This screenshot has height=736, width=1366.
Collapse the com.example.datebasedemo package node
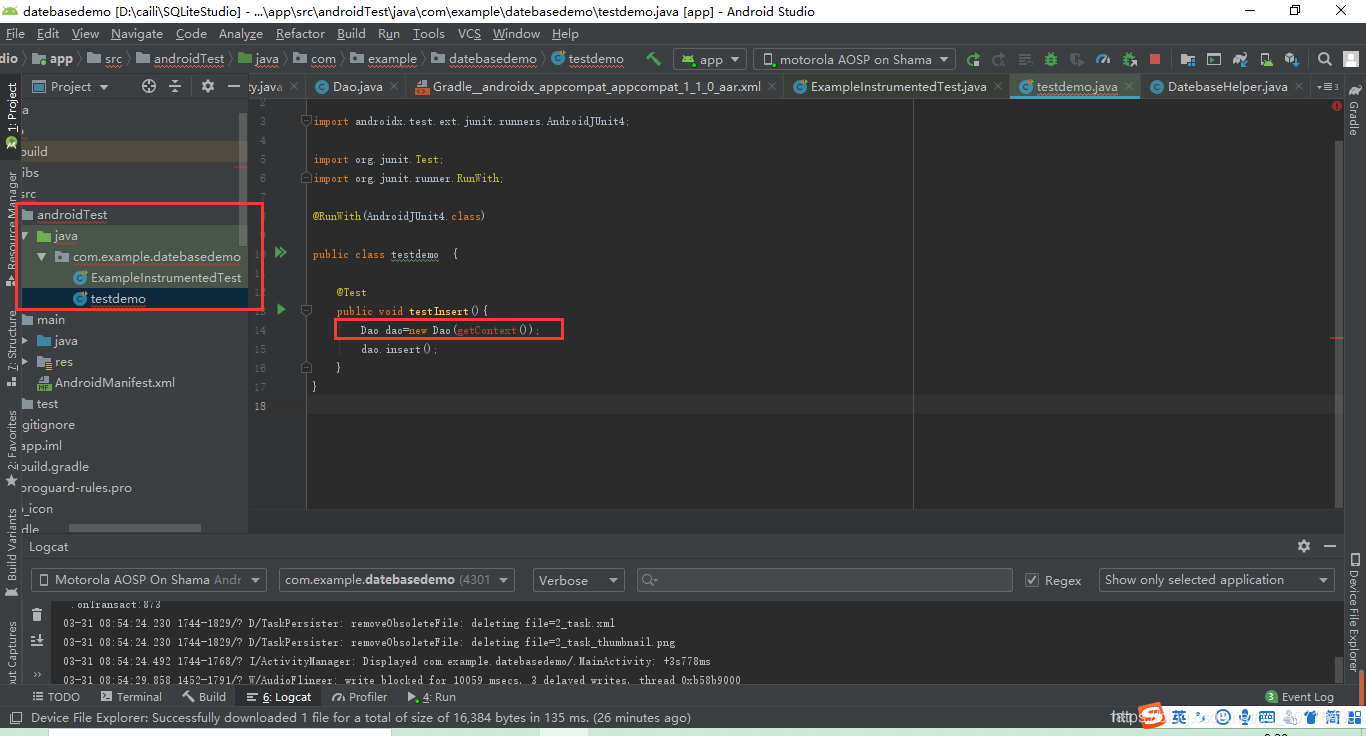click(42, 257)
